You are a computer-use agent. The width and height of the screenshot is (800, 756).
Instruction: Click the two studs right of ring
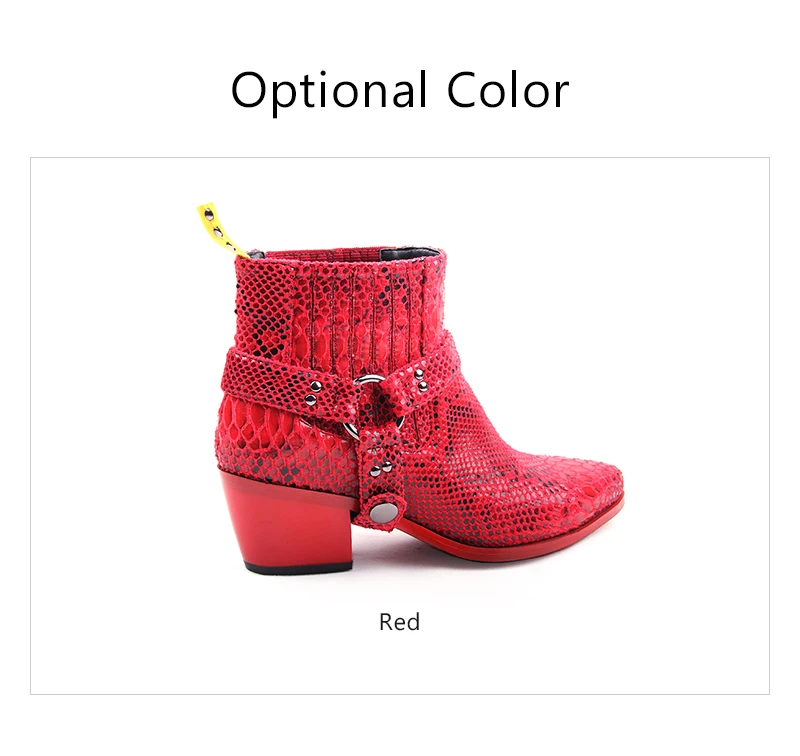point(421,381)
